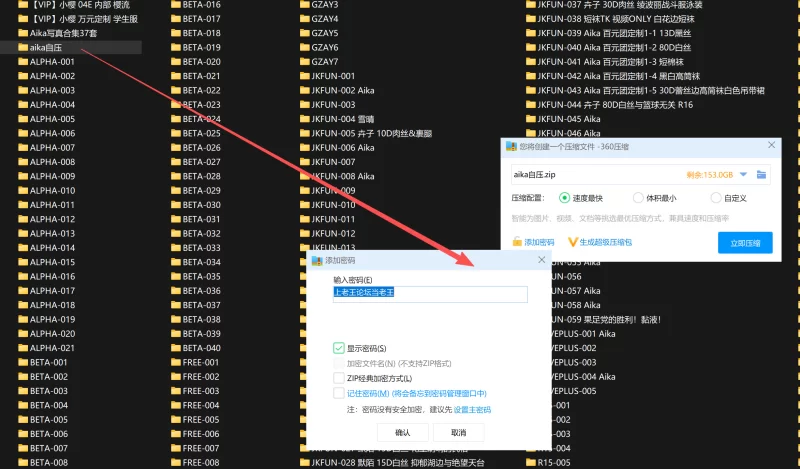Click the folder browse icon beside aika自压.zip
The height and width of the screenshot is (469, 800).
[762, 174]
